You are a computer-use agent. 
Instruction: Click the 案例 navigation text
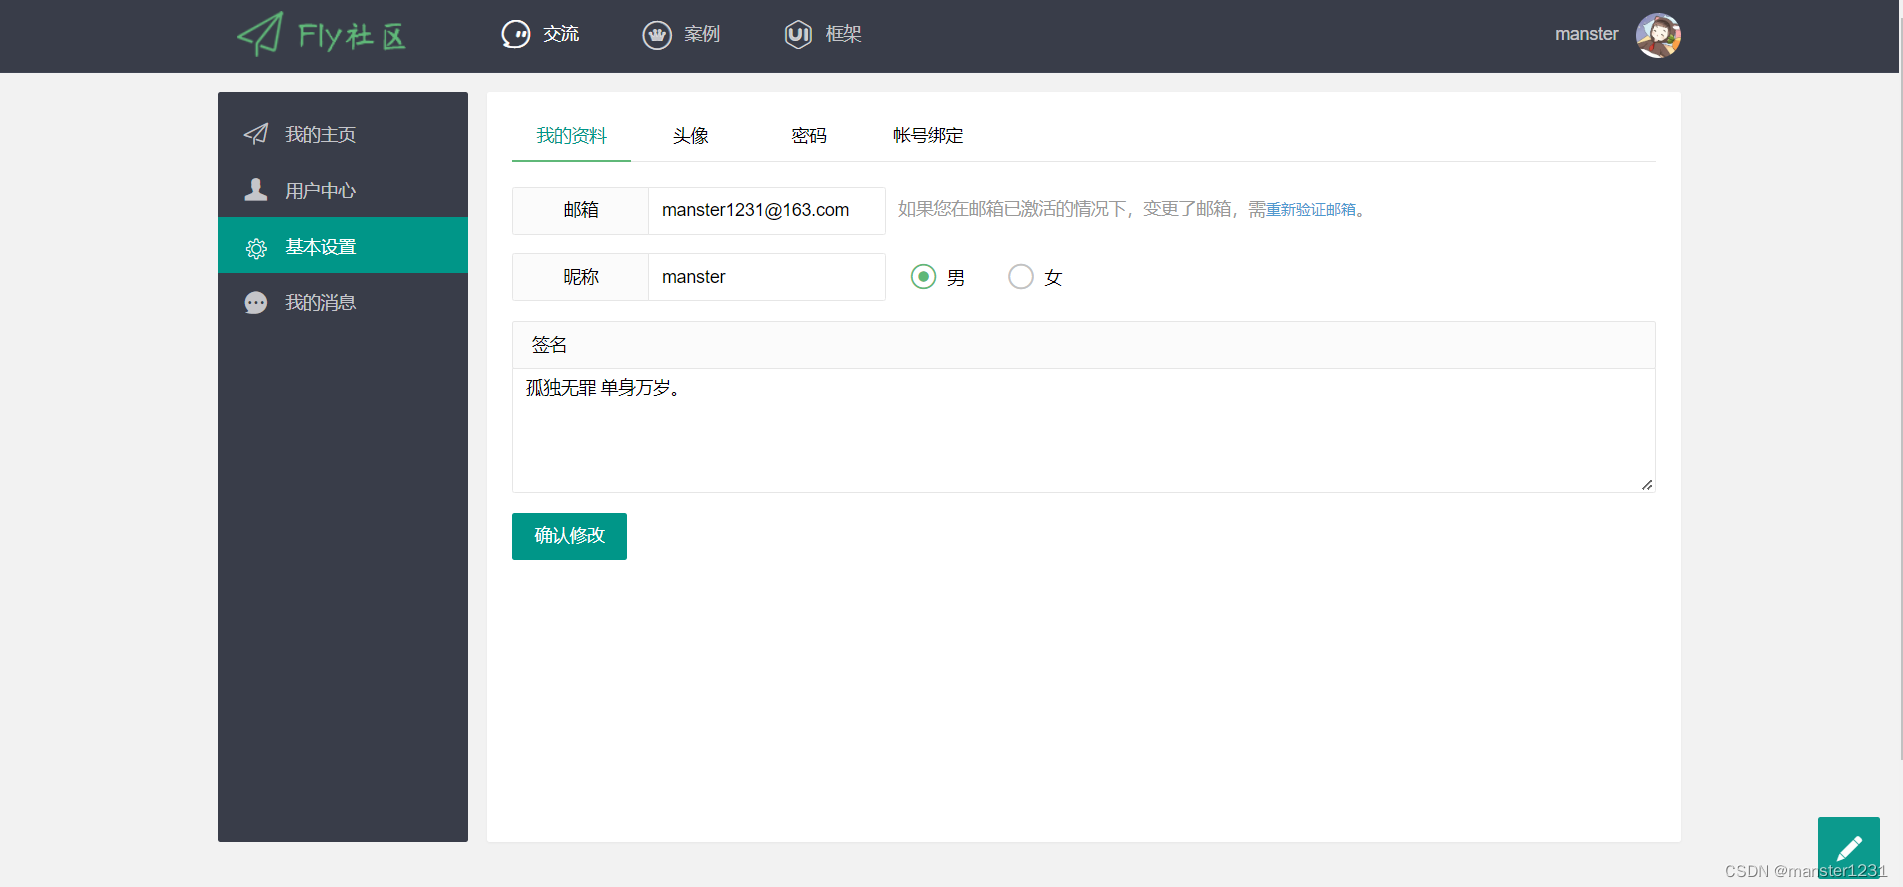coord(702,34)
